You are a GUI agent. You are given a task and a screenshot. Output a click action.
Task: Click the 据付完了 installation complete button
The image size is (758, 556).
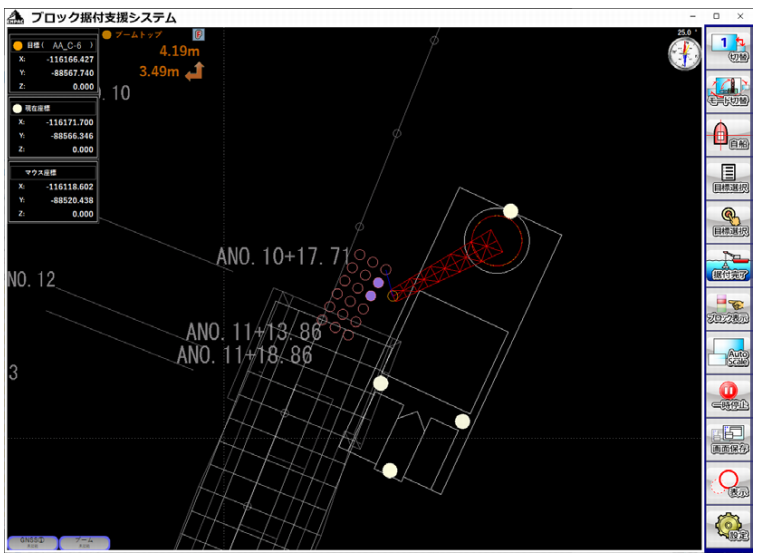(x=729, y=265)
